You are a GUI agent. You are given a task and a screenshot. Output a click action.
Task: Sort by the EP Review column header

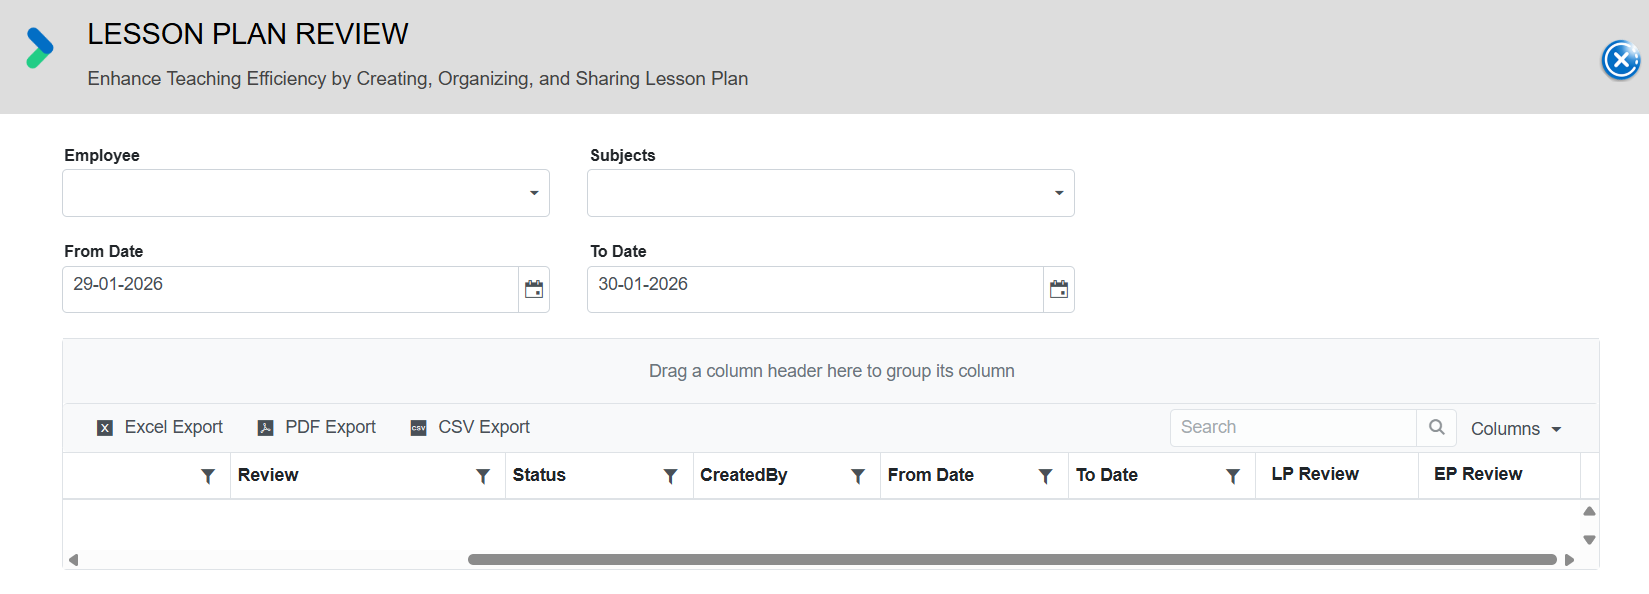(x=1478, y=474)
